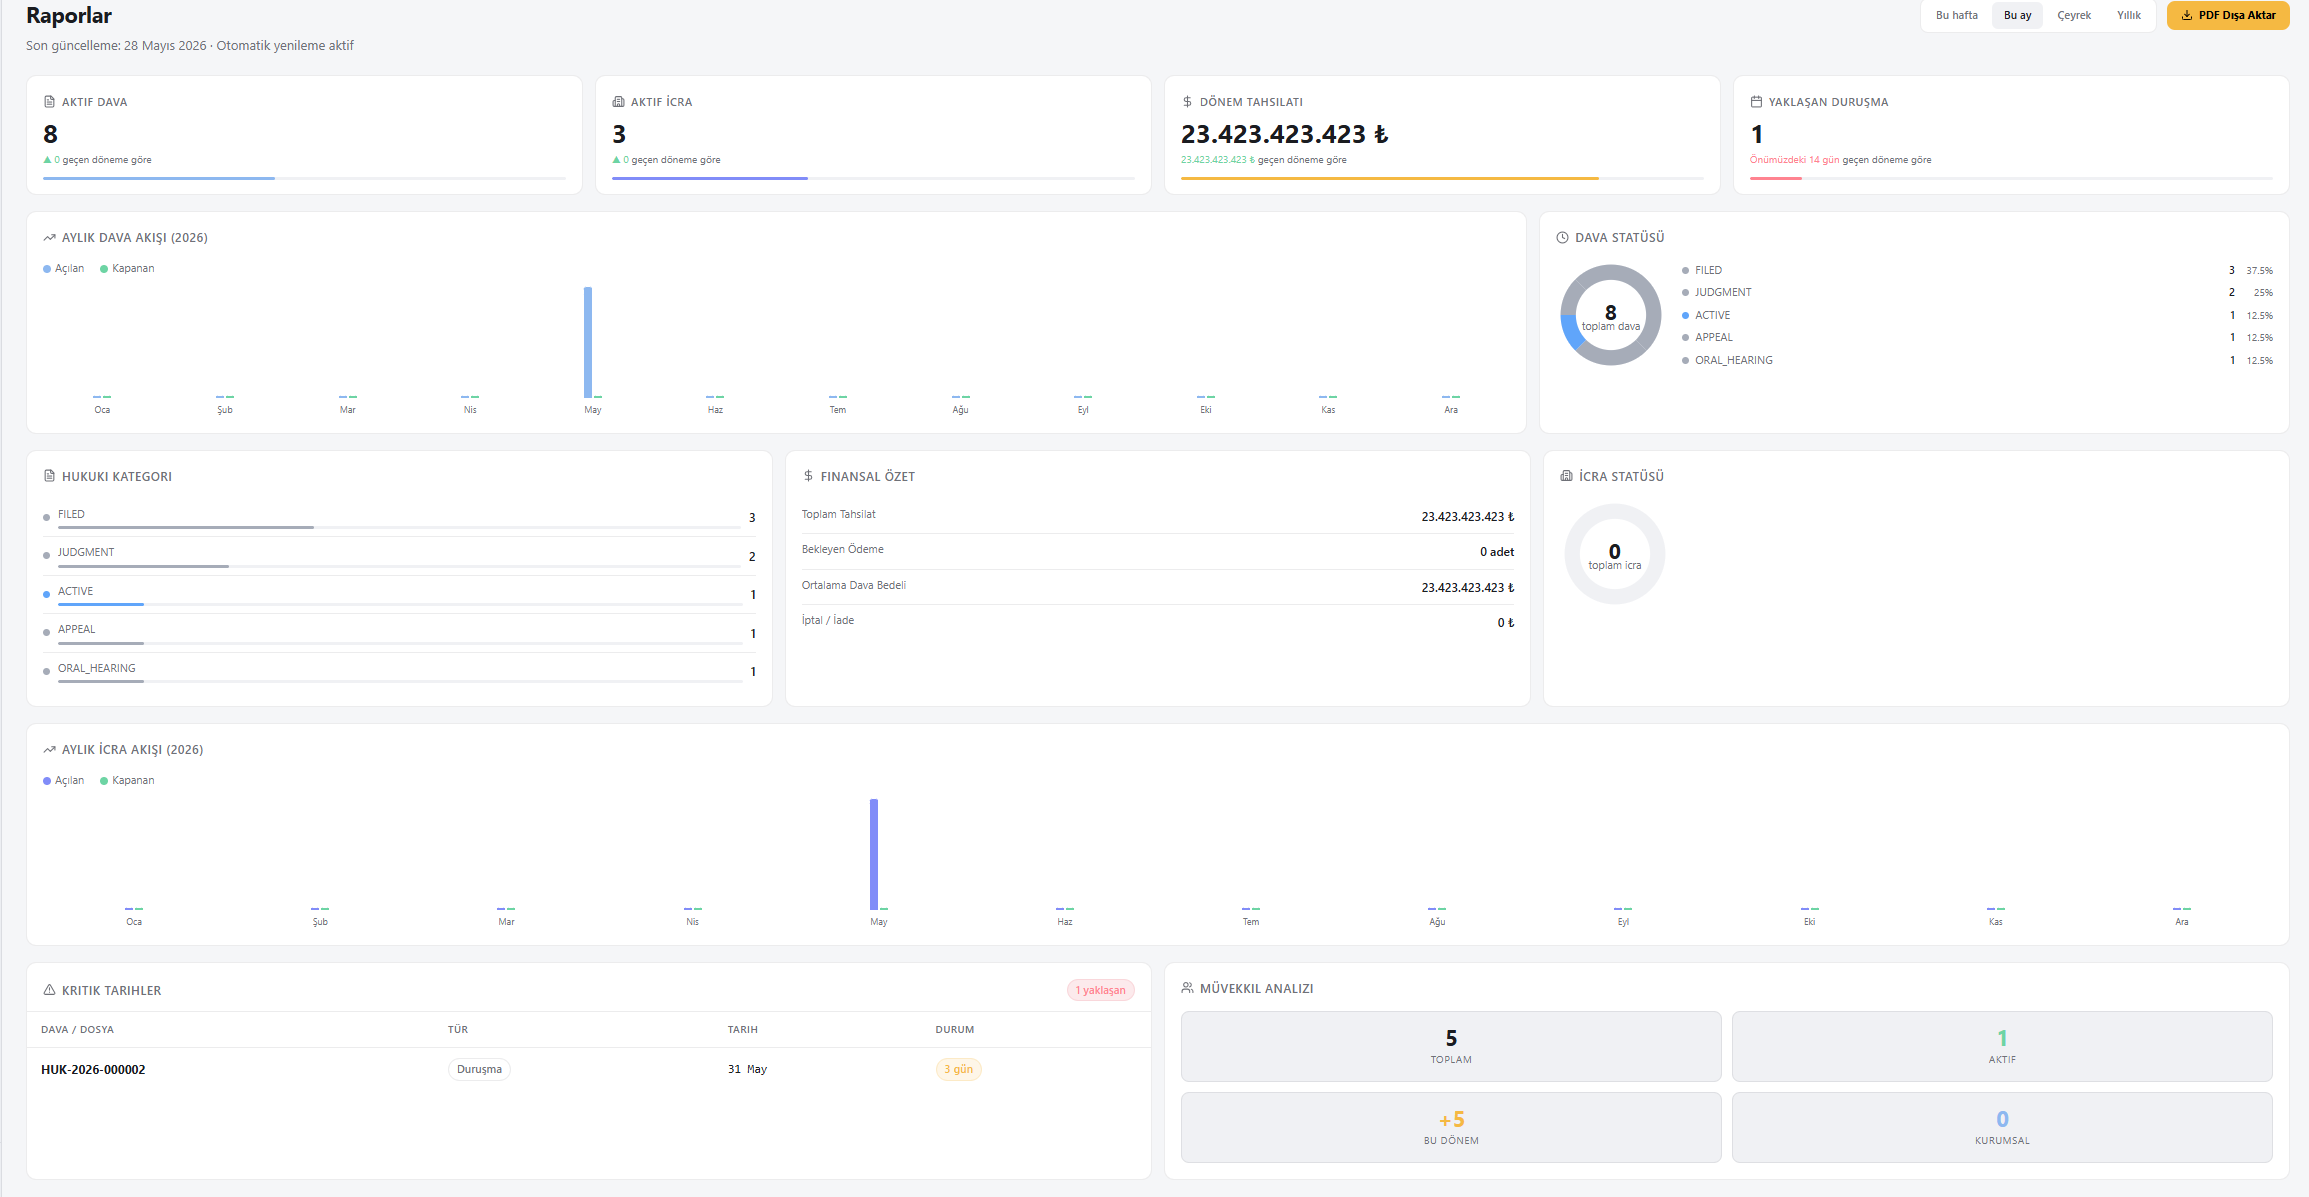Select the Çeyrek period tab
The image size is (2309, 1197).
point(2074,16)
